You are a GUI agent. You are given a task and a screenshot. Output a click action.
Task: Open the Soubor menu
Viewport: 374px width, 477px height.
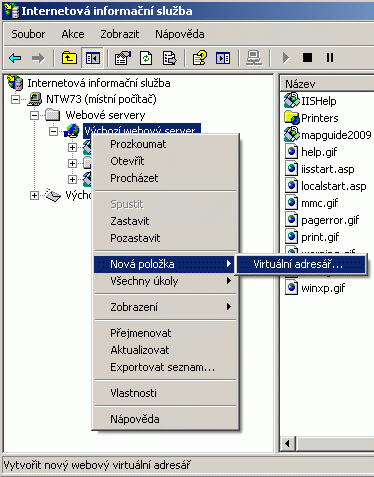coord(28,34)
